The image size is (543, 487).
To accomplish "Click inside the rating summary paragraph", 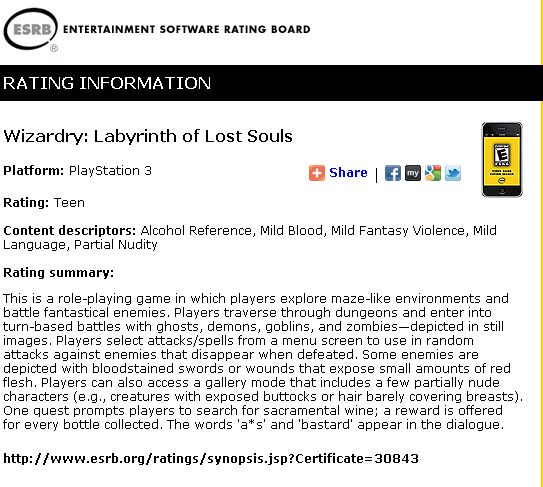I will click(263, 362).
